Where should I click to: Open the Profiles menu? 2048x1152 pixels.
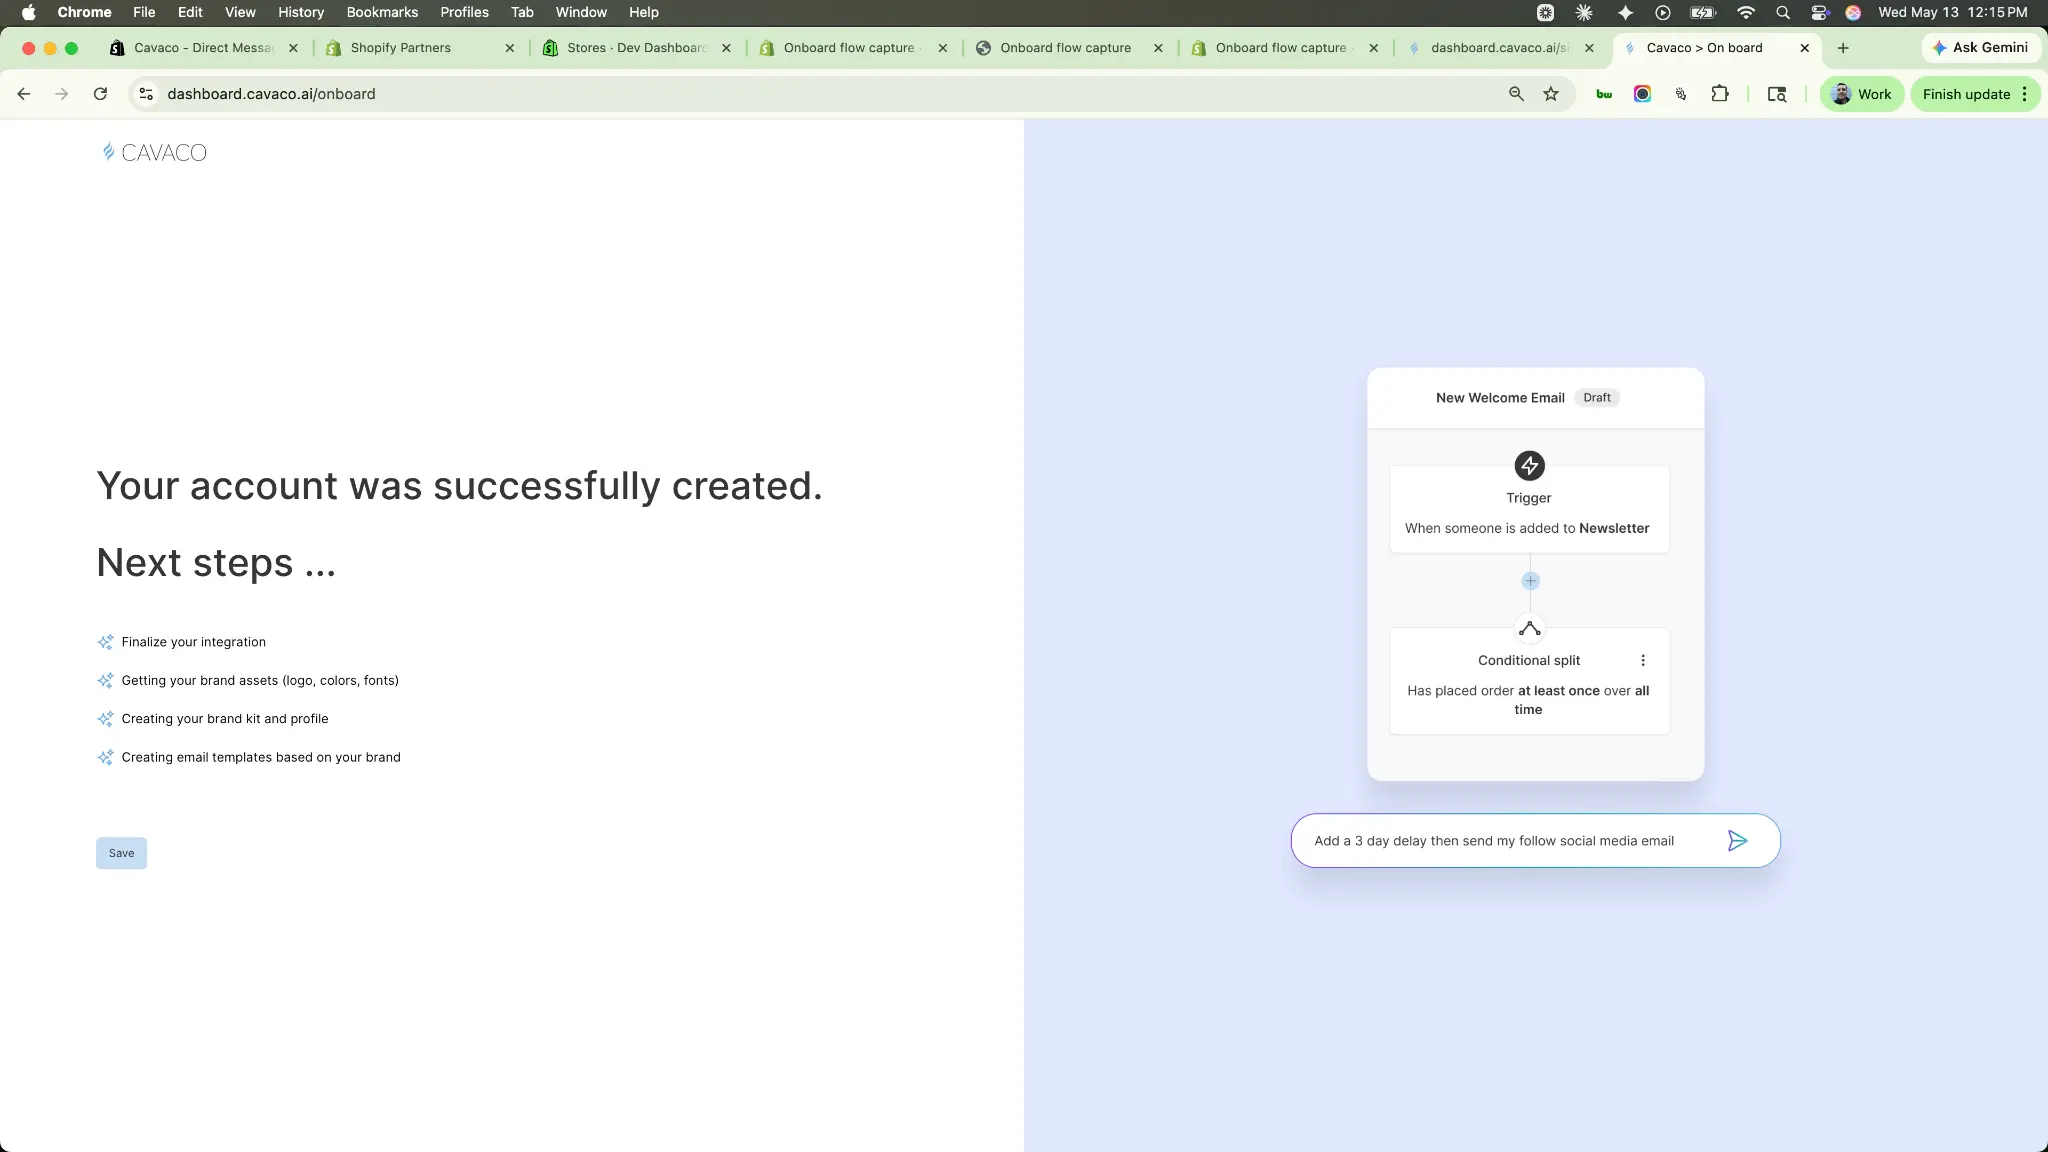[x=464, y=12]
